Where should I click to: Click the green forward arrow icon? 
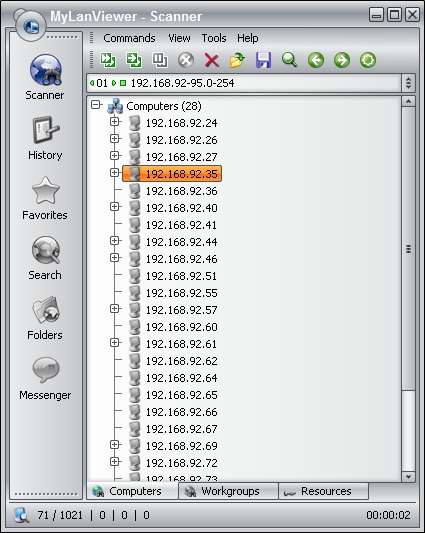[342, 60]
